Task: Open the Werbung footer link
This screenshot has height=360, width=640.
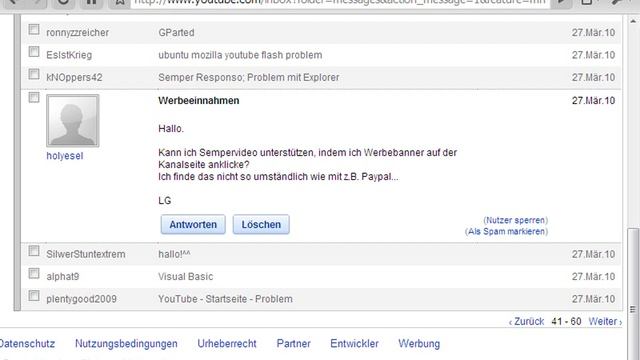Action: point(419,344)
